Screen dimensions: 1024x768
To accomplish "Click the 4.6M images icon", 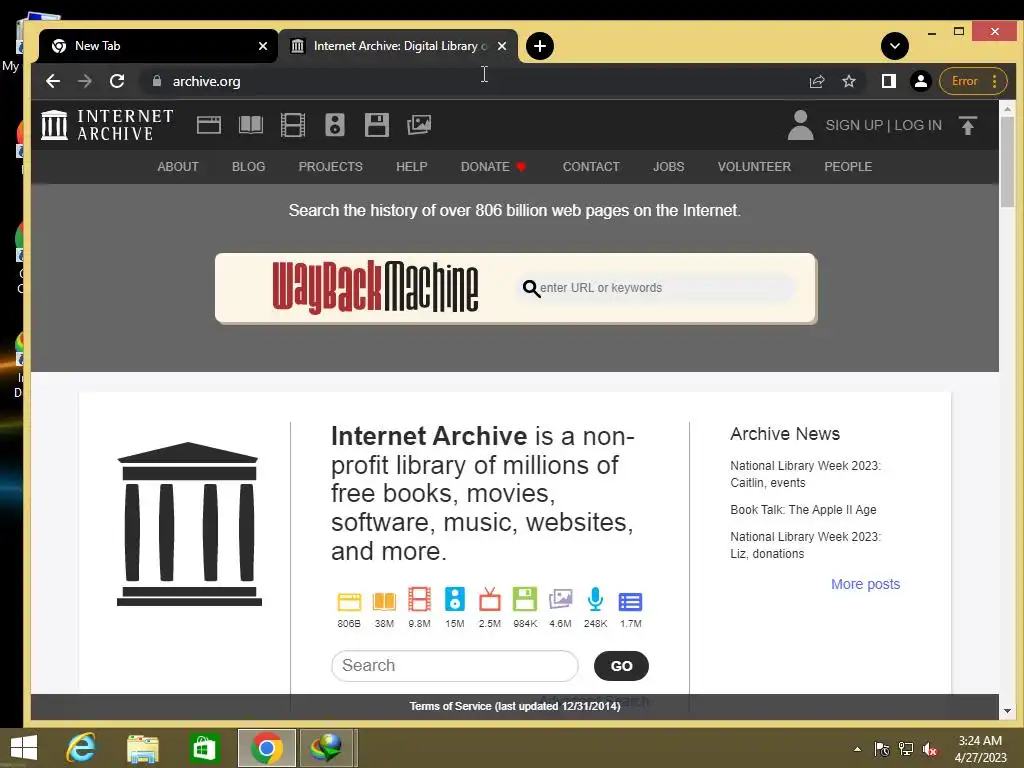I will (560, 600).
